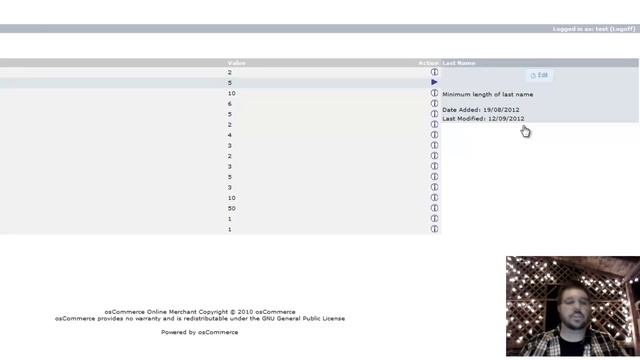This screenshot has width=640, height=360.
Task: Click the osCommerce copyright footer line
Action: [200, 312]
